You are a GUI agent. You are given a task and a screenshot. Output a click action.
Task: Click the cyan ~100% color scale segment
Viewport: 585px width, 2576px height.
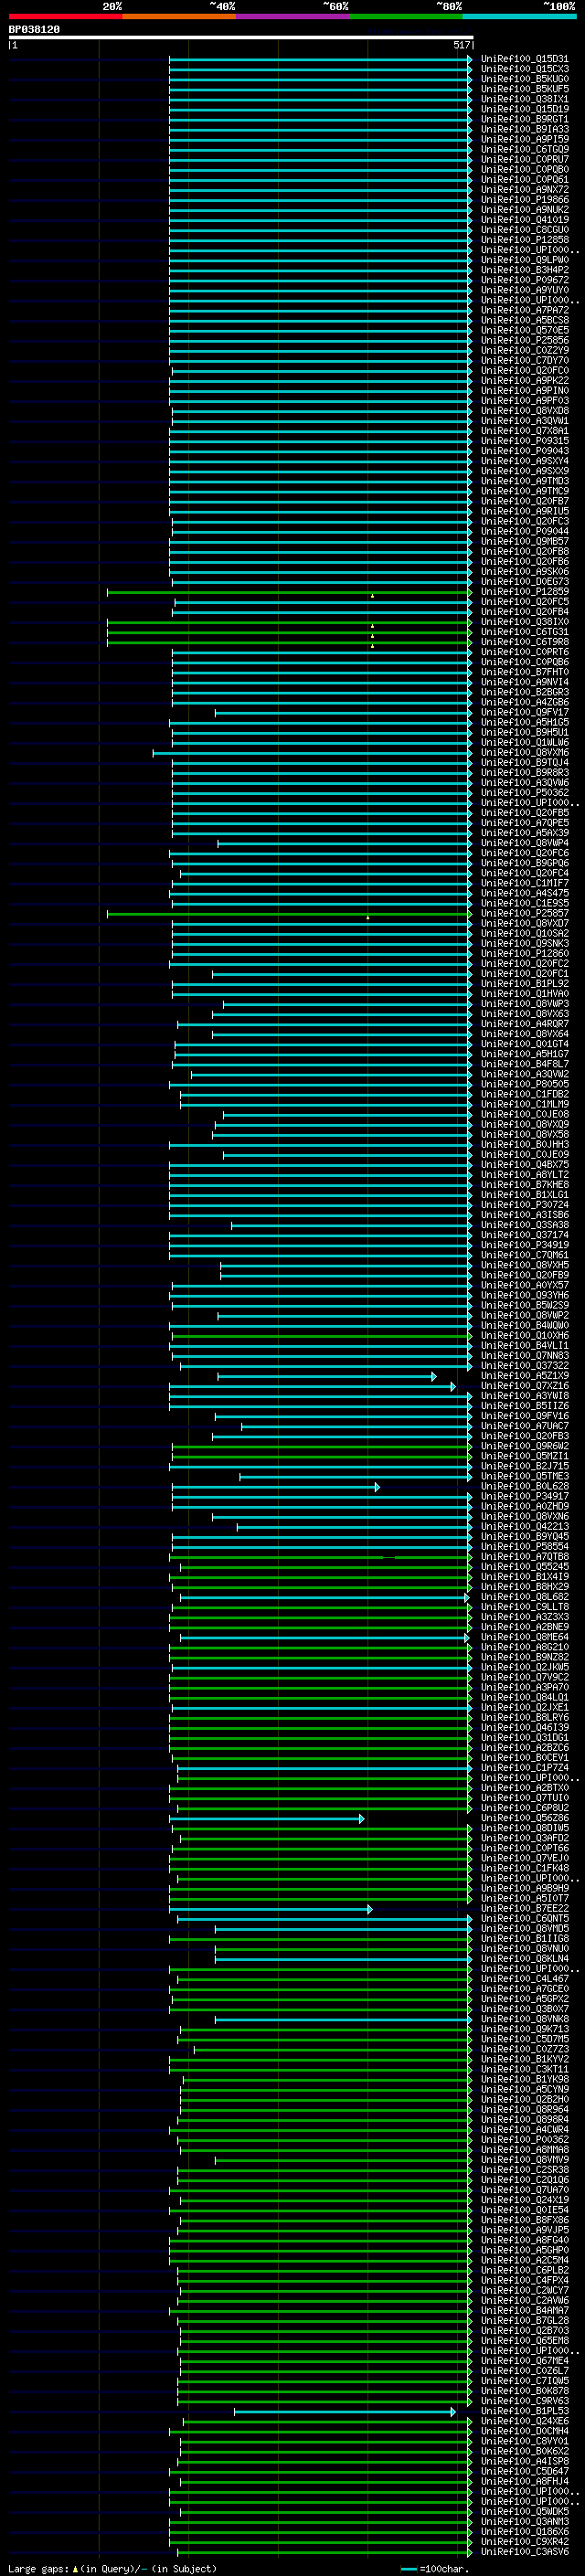519,17
